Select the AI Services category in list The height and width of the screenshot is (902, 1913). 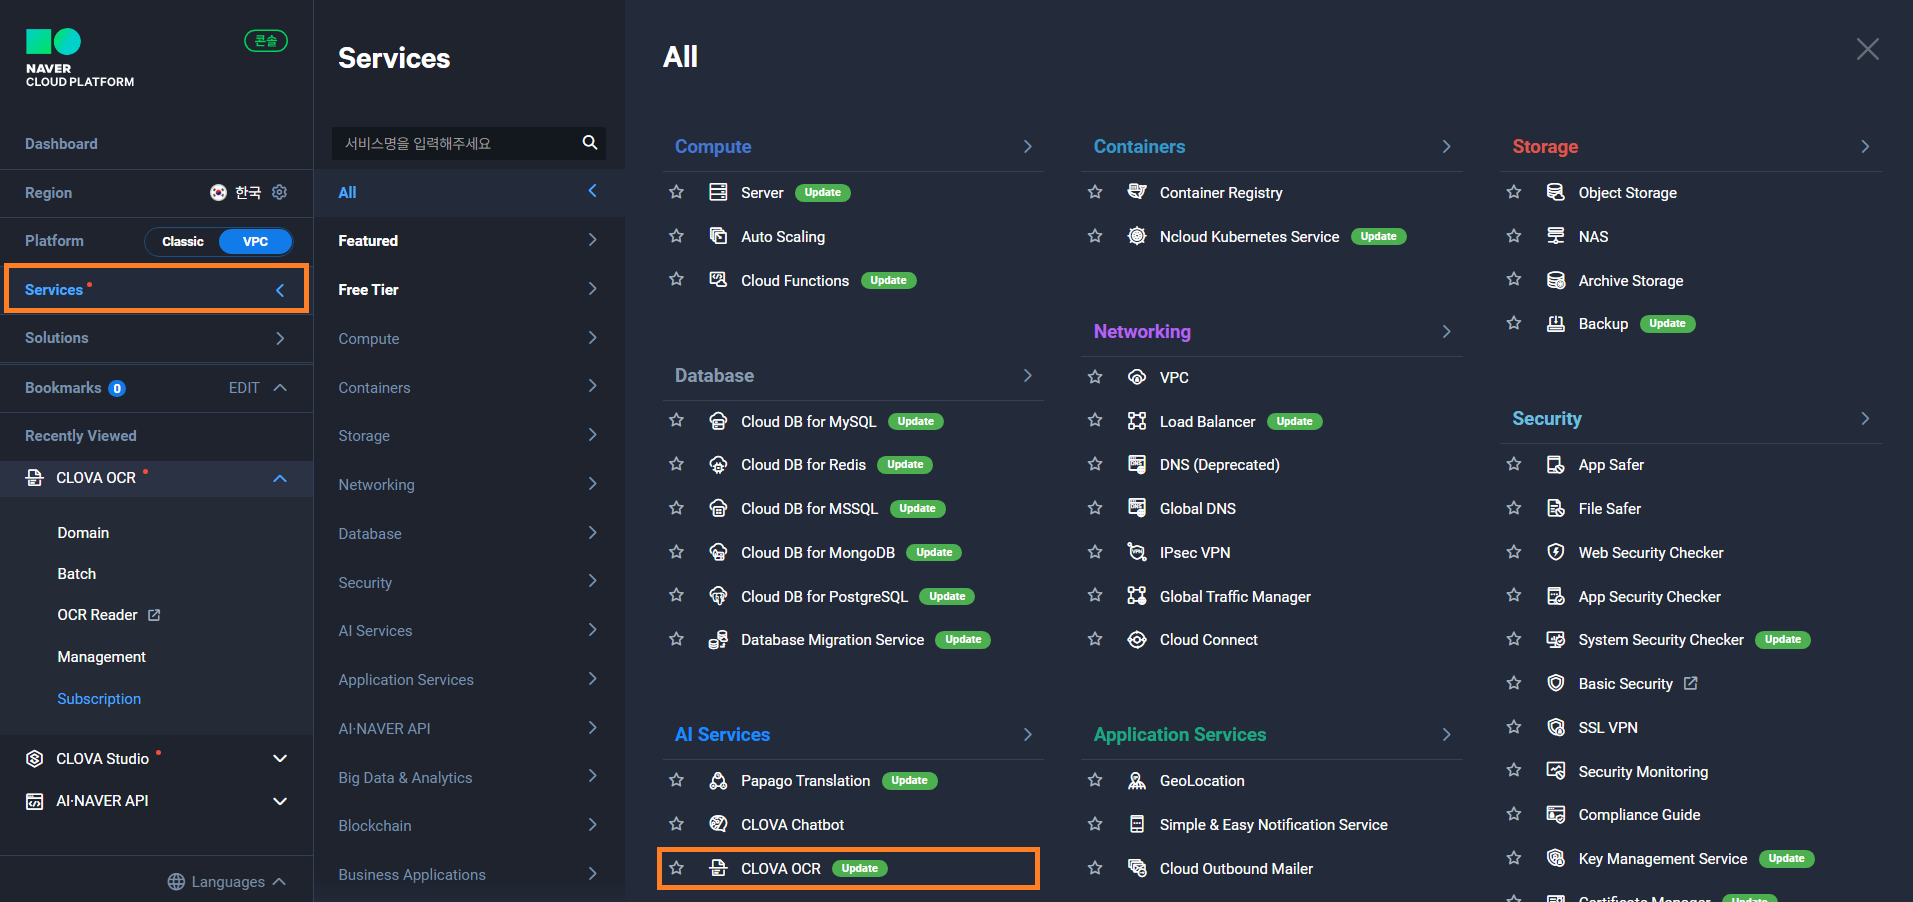pyautogui.click(x=469, y=630)
